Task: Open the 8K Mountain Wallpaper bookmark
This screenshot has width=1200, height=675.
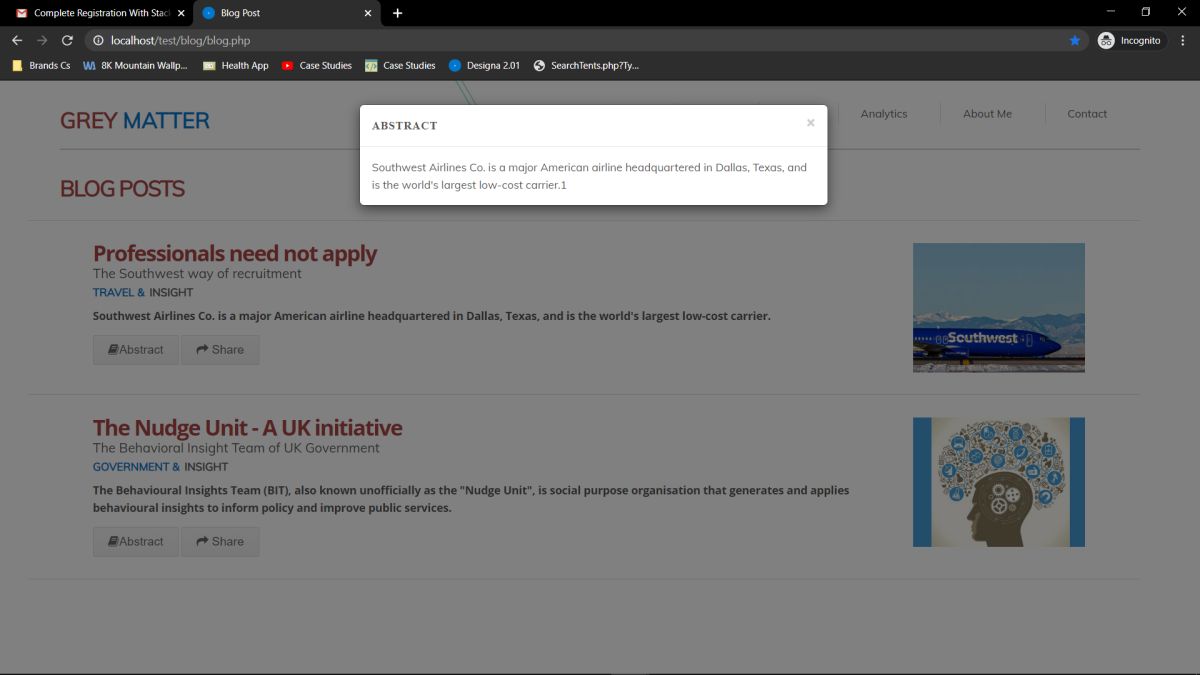Action: [135, 65]
